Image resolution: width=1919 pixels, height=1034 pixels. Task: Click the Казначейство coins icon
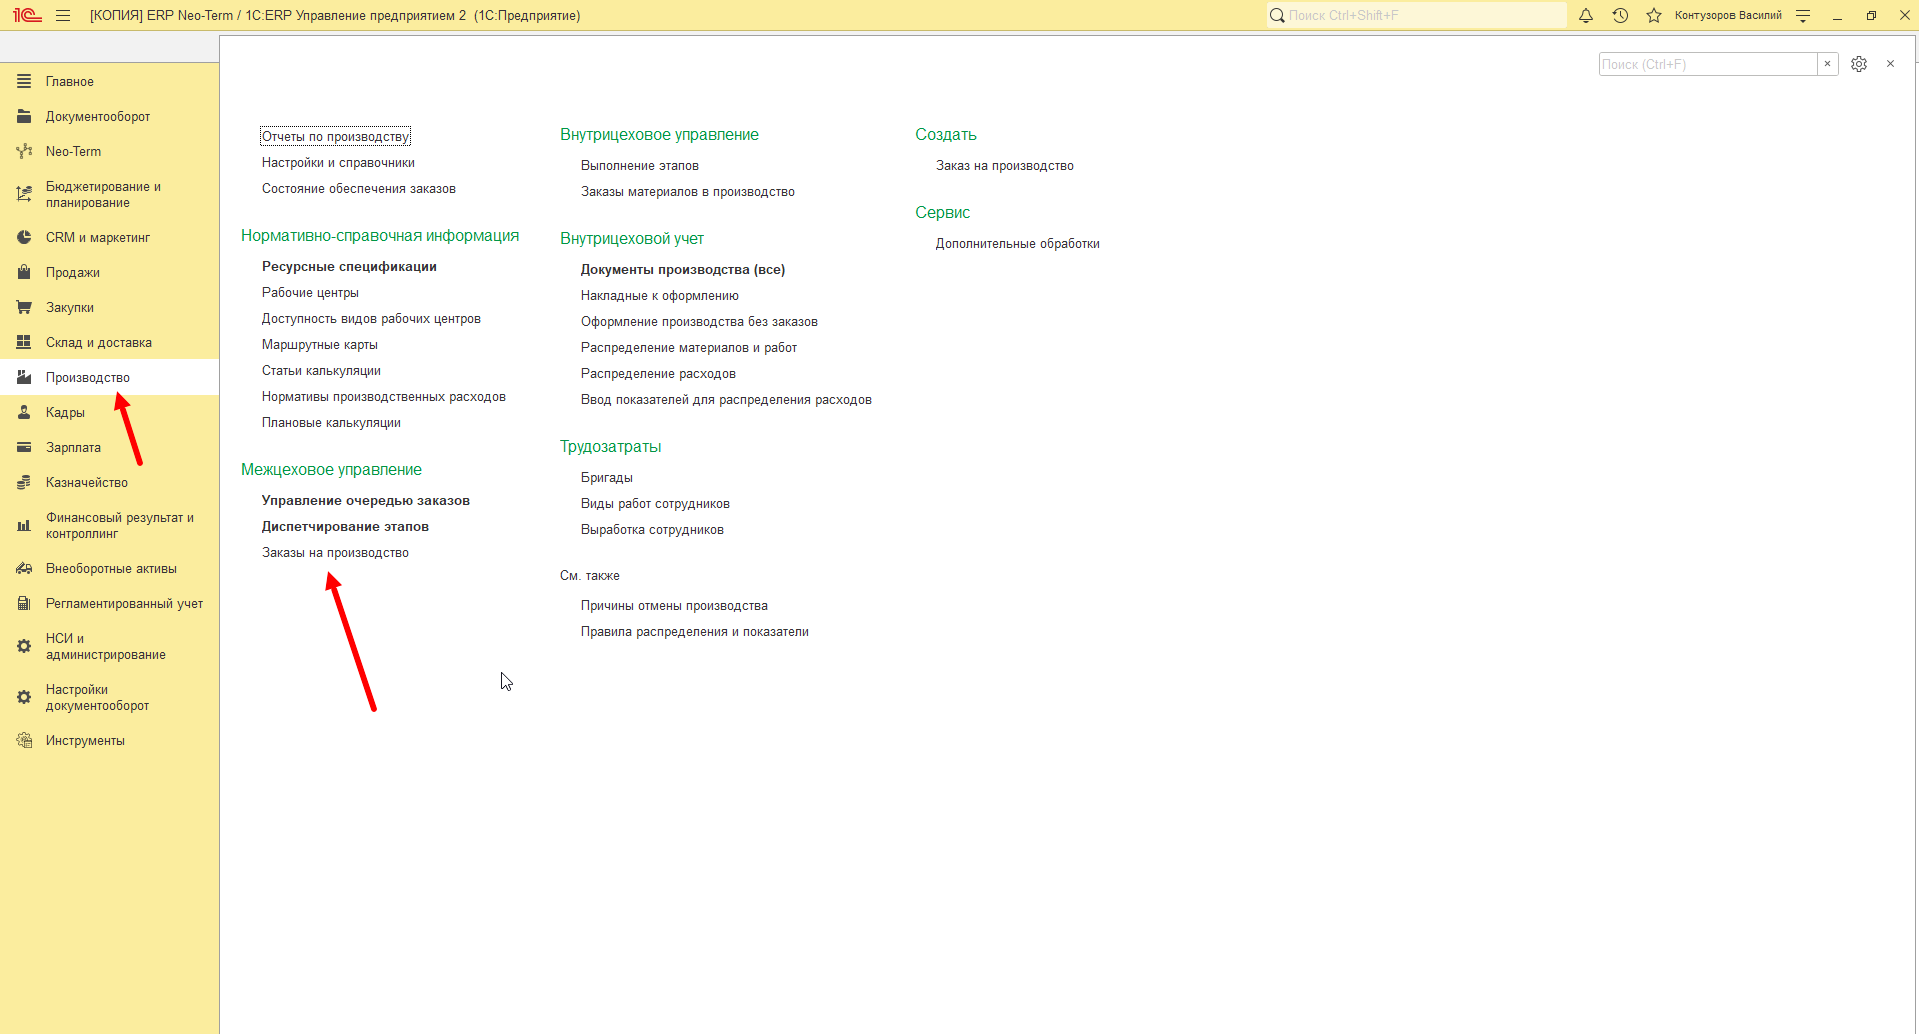pos(24,482)
